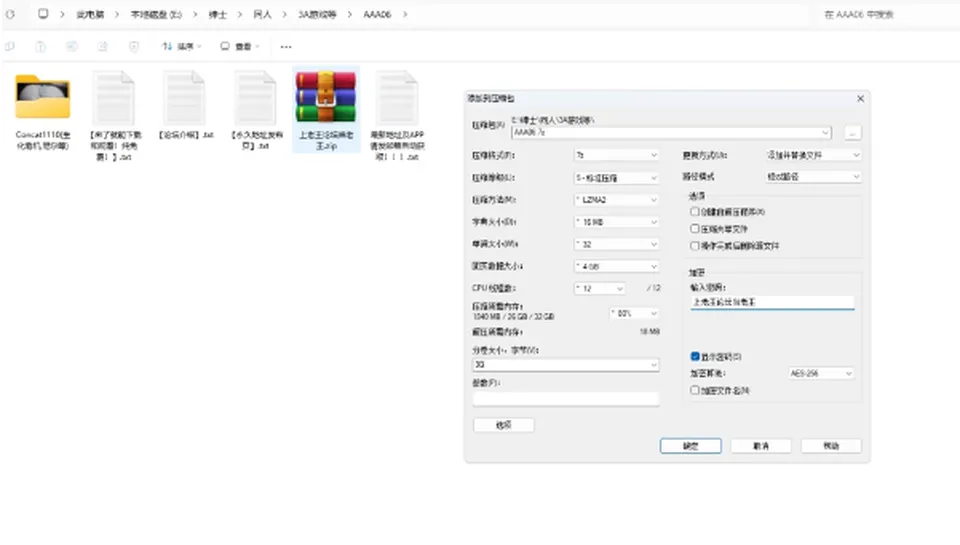Select the 【永久地址发布页】.txt file icon
Viewport: 960px width, 545px height.
coord(255,97)
